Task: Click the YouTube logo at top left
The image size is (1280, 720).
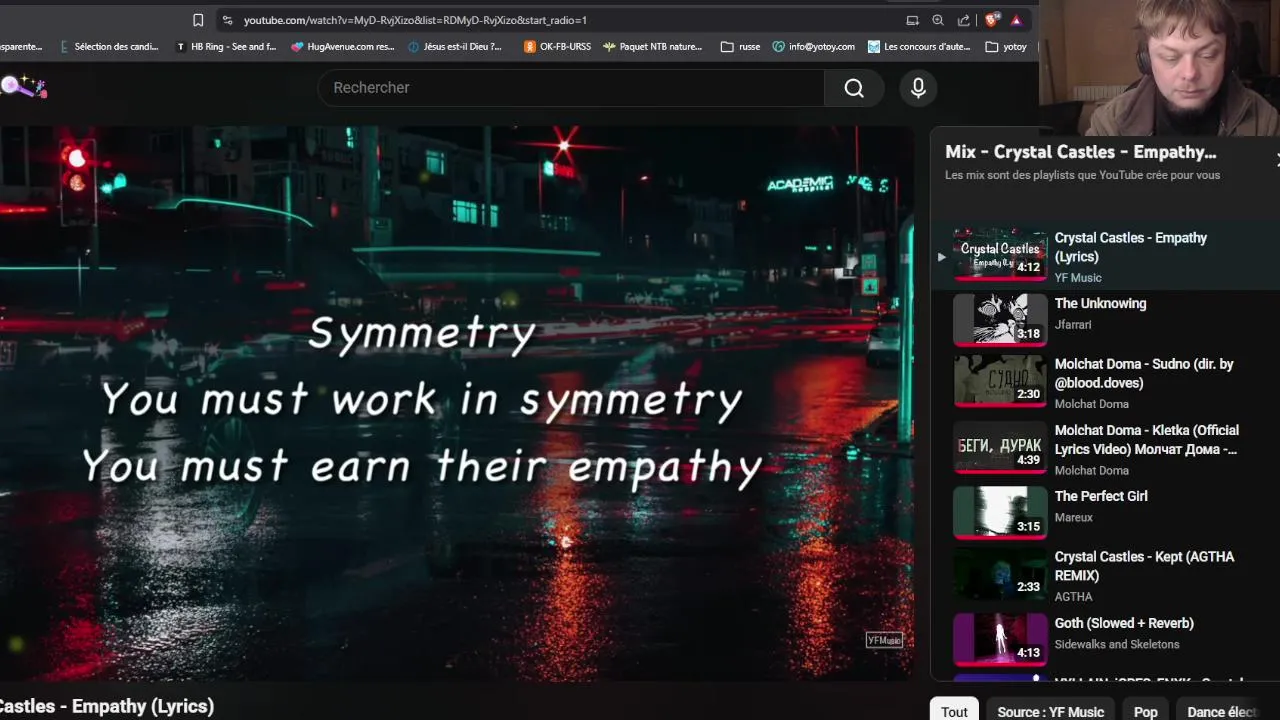Action: (x=23, y=87)
